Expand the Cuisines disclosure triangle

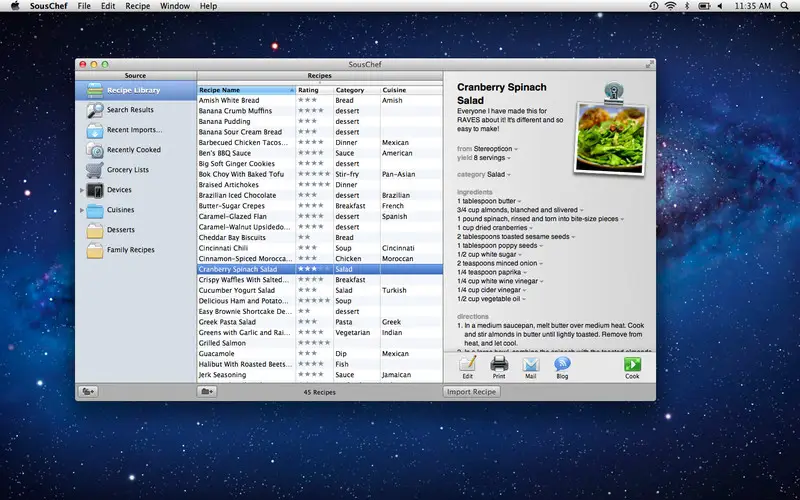pyautogui.click(x=82, y=210)
